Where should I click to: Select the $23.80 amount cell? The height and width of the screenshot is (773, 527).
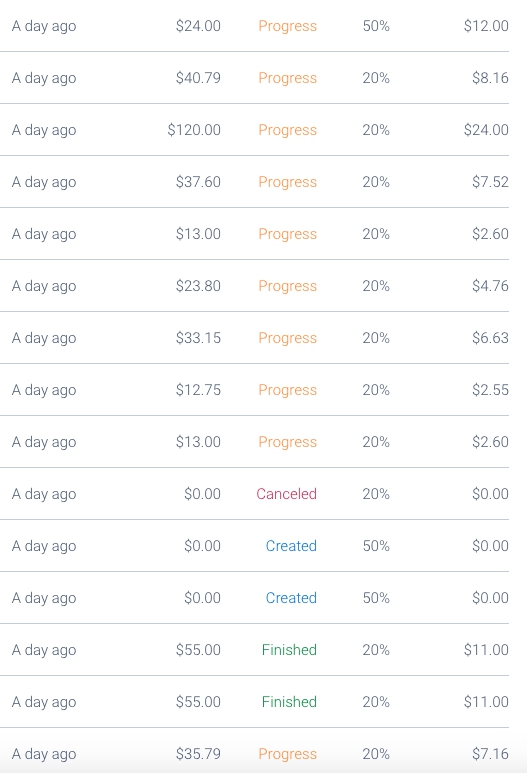198,286
